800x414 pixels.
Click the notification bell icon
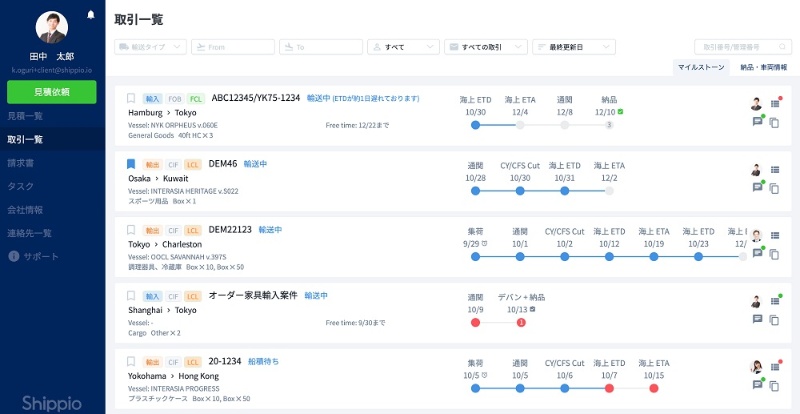92,15
